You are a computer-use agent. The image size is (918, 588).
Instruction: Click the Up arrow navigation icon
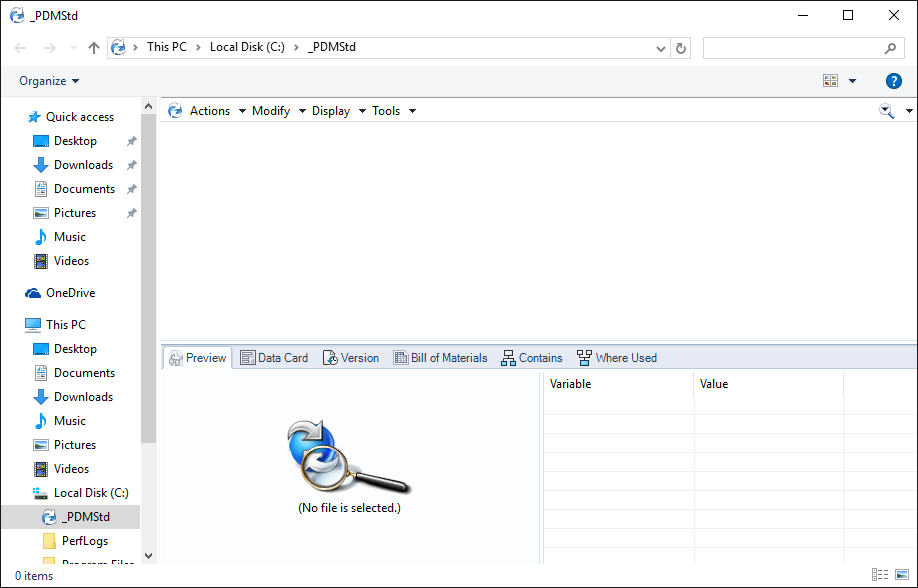click(94, 48)
